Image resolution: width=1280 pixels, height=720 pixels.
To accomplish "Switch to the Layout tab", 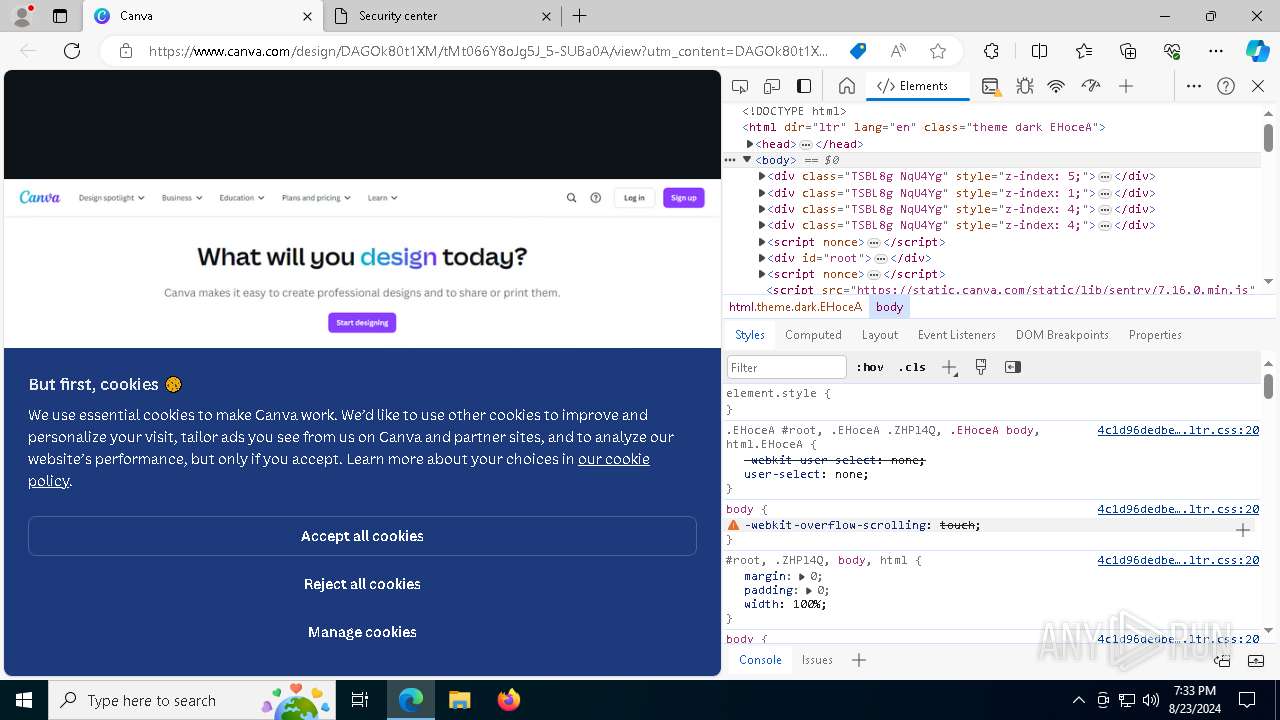I will coord(880,335).
